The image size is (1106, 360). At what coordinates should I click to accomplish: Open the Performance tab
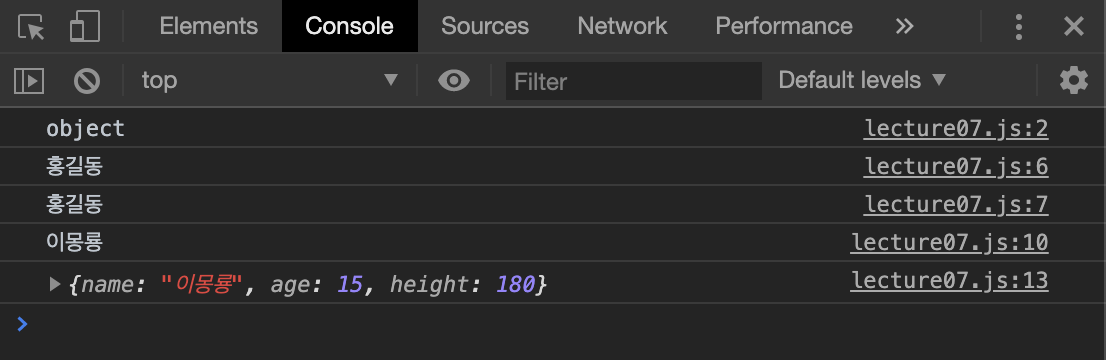[784, 26]
